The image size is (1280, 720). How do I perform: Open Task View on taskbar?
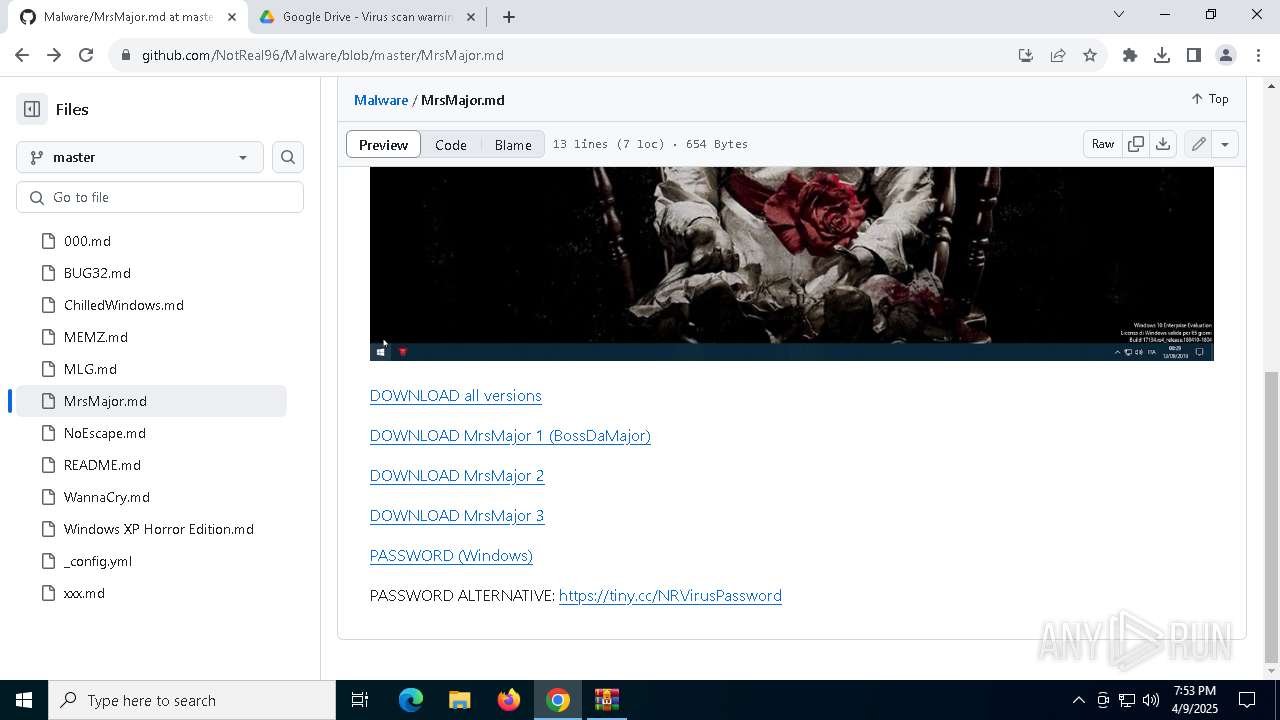[360, 700]
